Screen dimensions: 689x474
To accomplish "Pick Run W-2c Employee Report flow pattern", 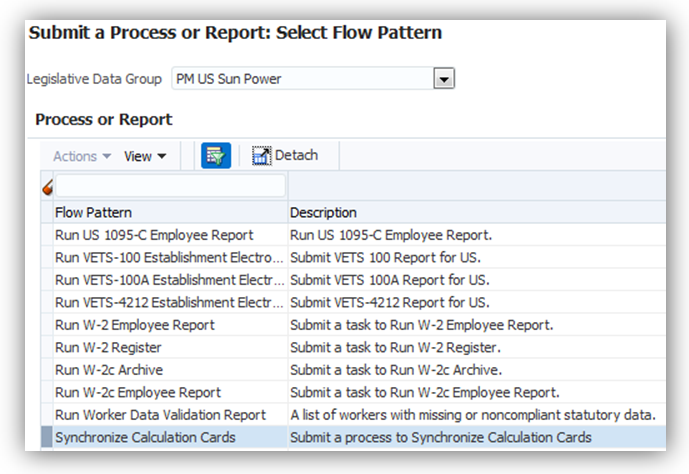I will [138, 392].
